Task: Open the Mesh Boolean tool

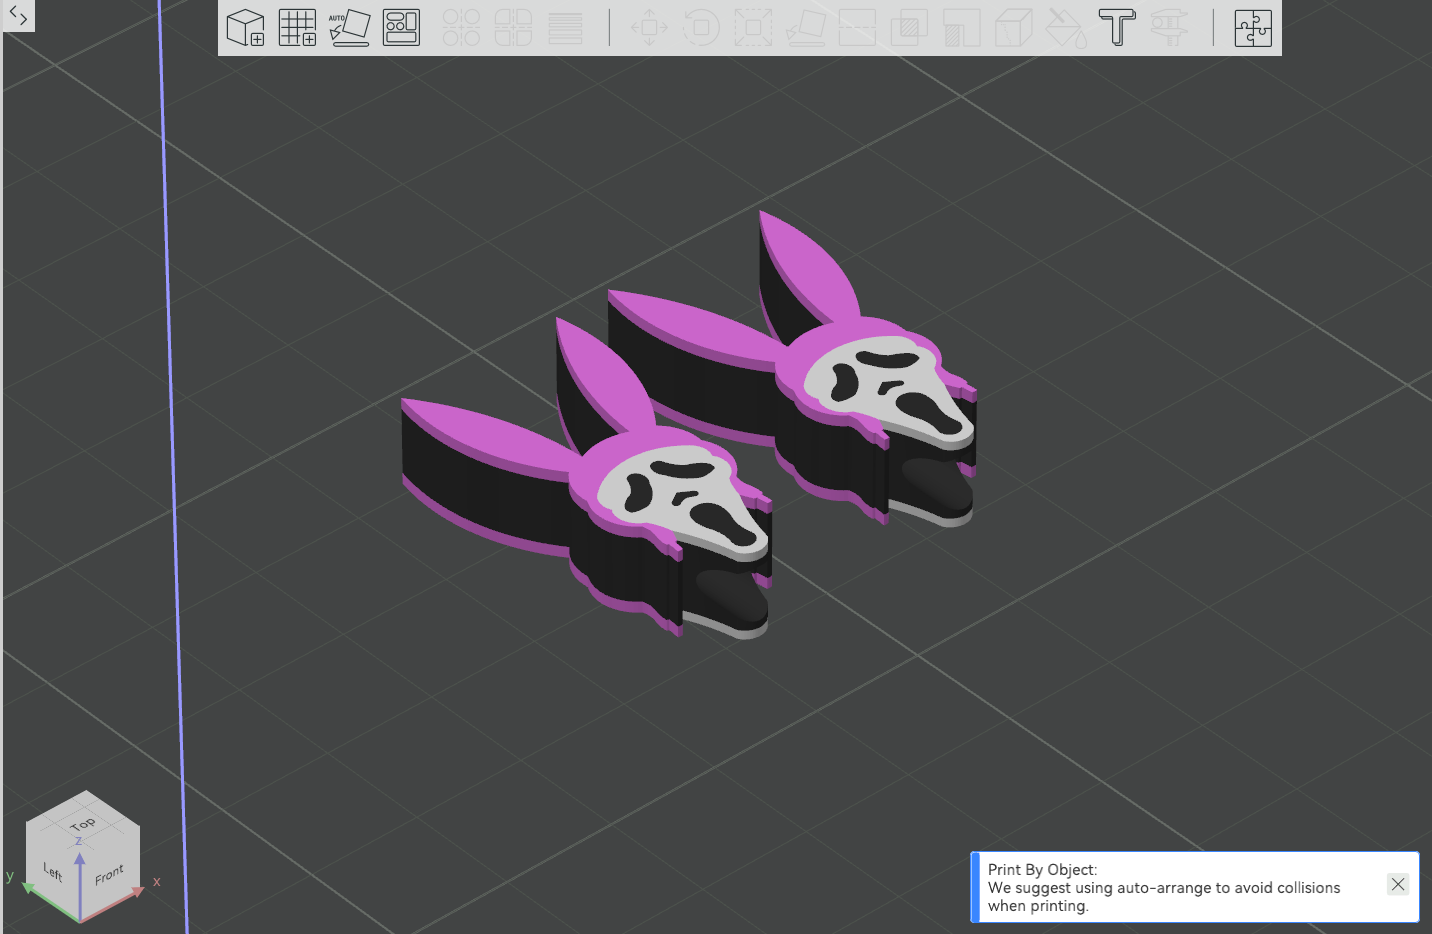Action: point(909,27)
